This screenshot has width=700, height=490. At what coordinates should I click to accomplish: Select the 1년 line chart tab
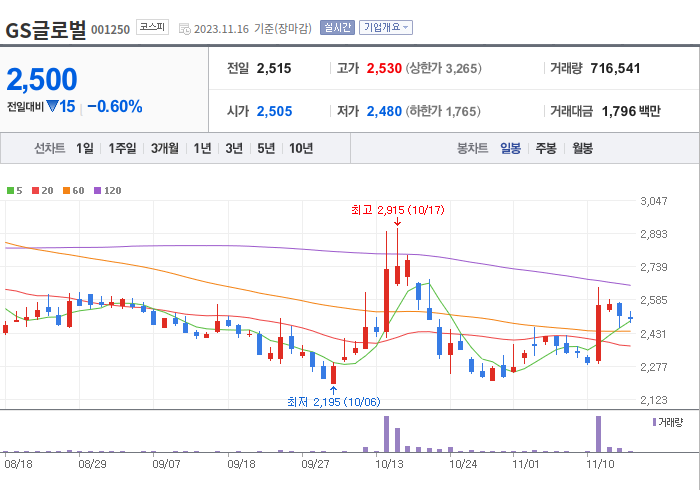(x=202, y=148)
